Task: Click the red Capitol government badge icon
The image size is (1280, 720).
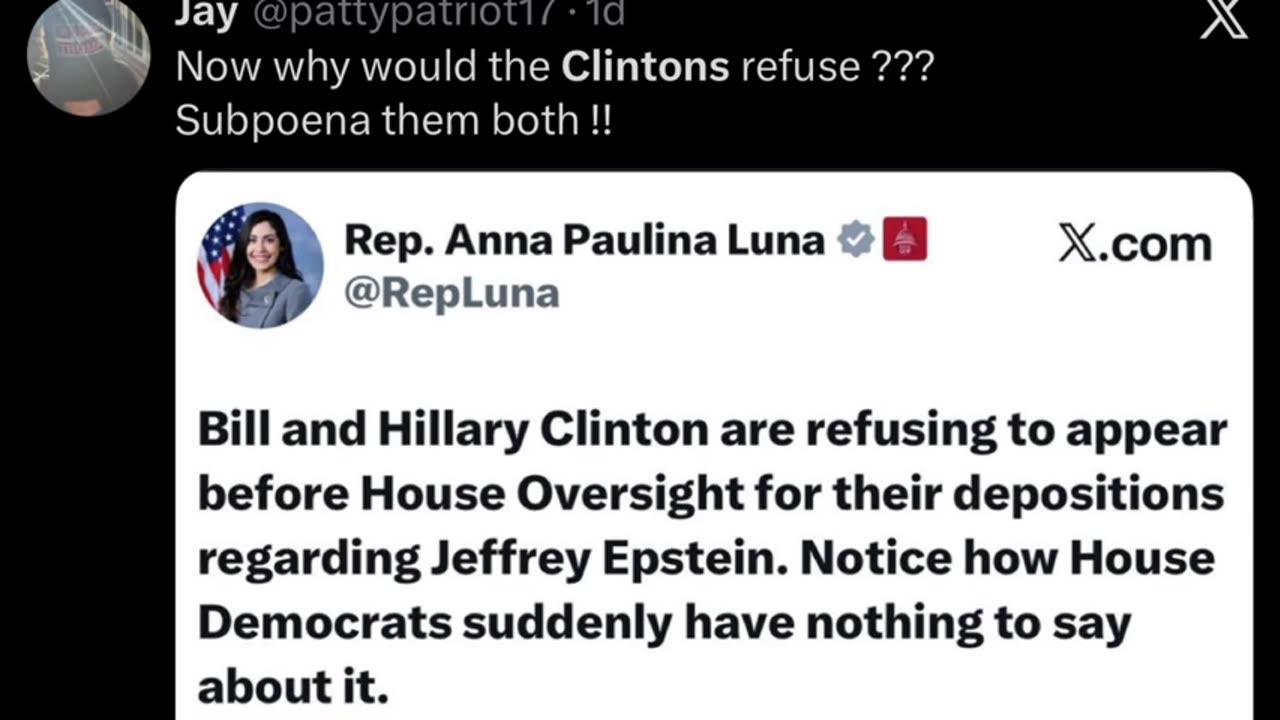Action: click(904, 240)
